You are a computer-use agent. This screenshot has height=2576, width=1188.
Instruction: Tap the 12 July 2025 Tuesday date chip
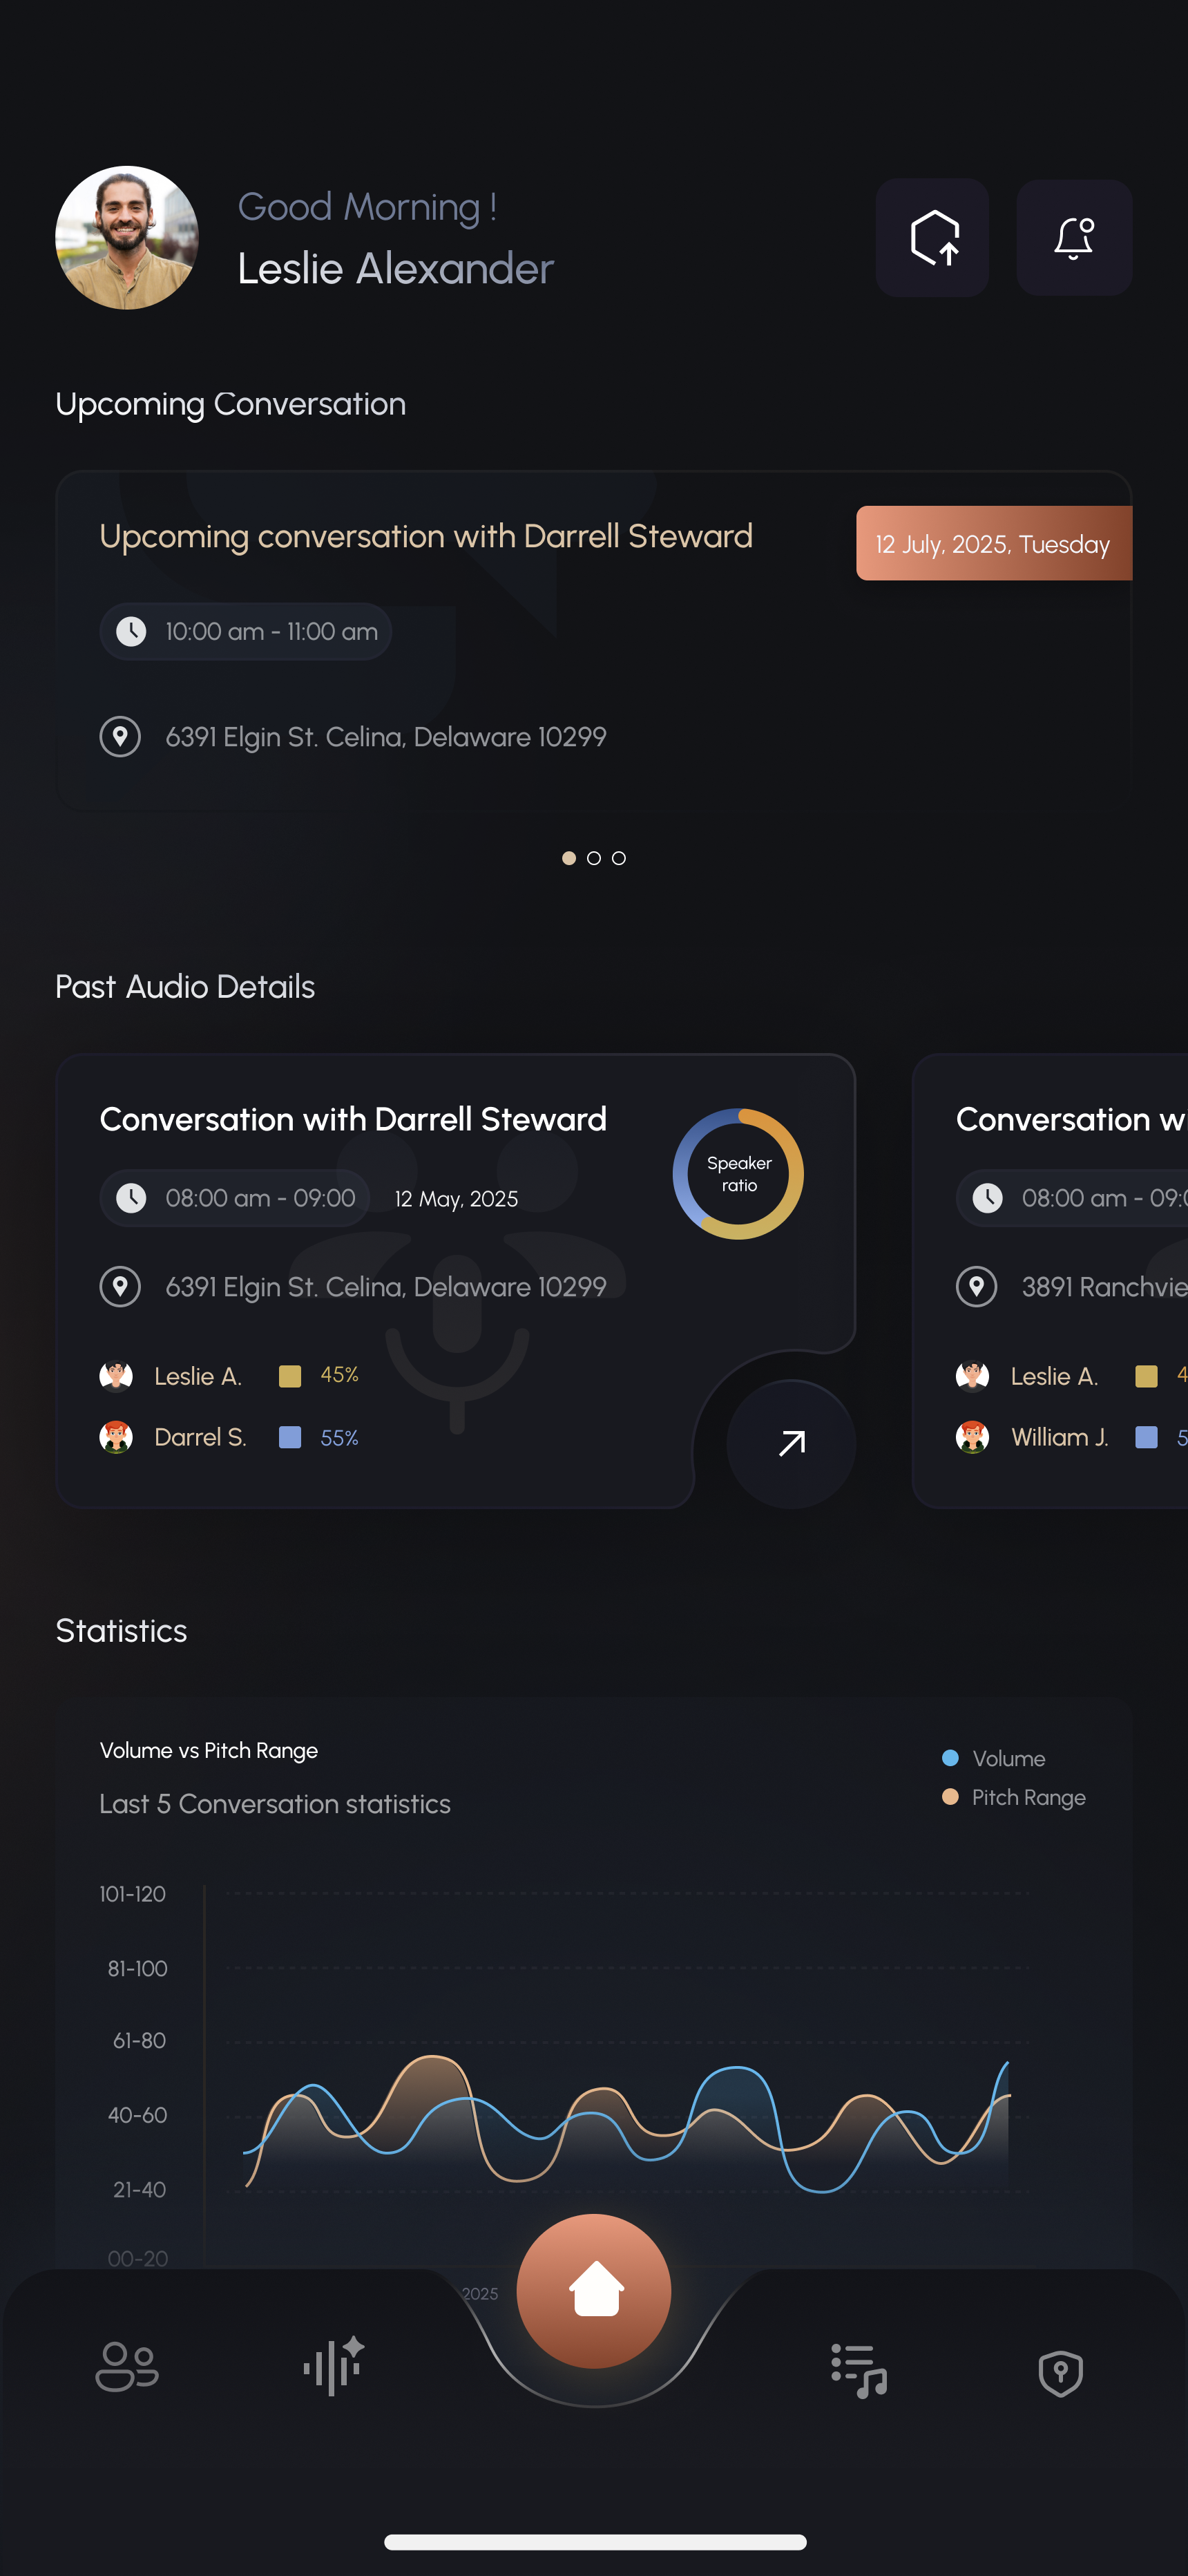pos(992,543)
